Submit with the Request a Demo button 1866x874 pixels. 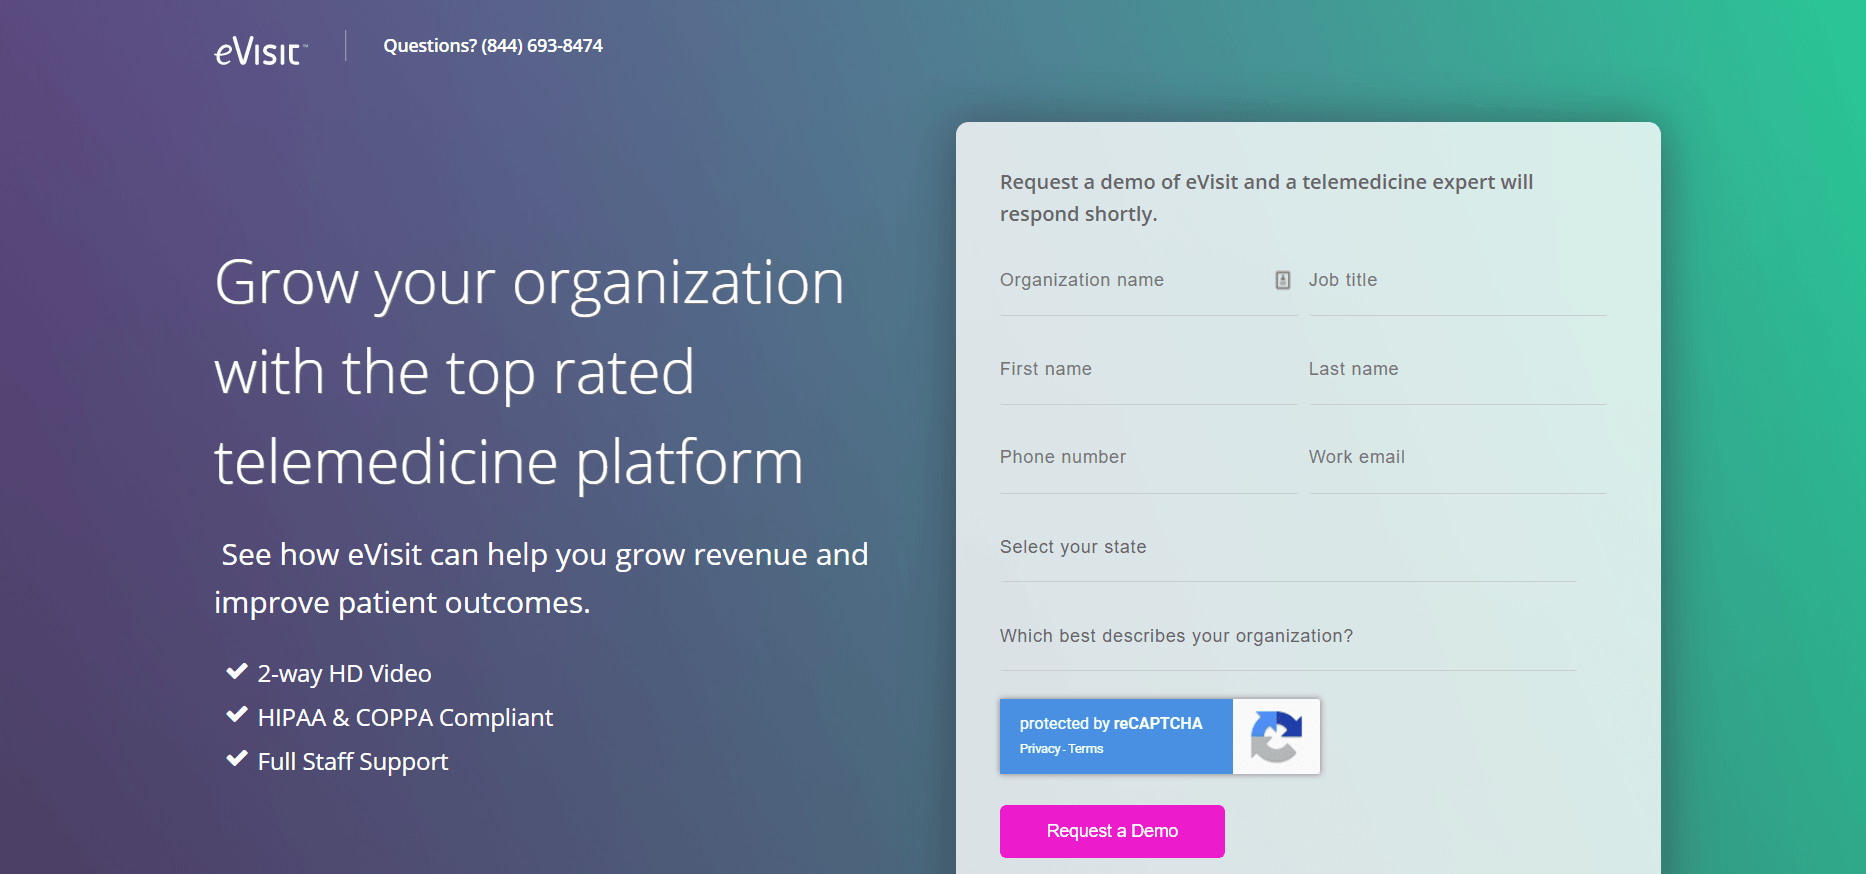pyautogui.click(x=1112, y=831)
